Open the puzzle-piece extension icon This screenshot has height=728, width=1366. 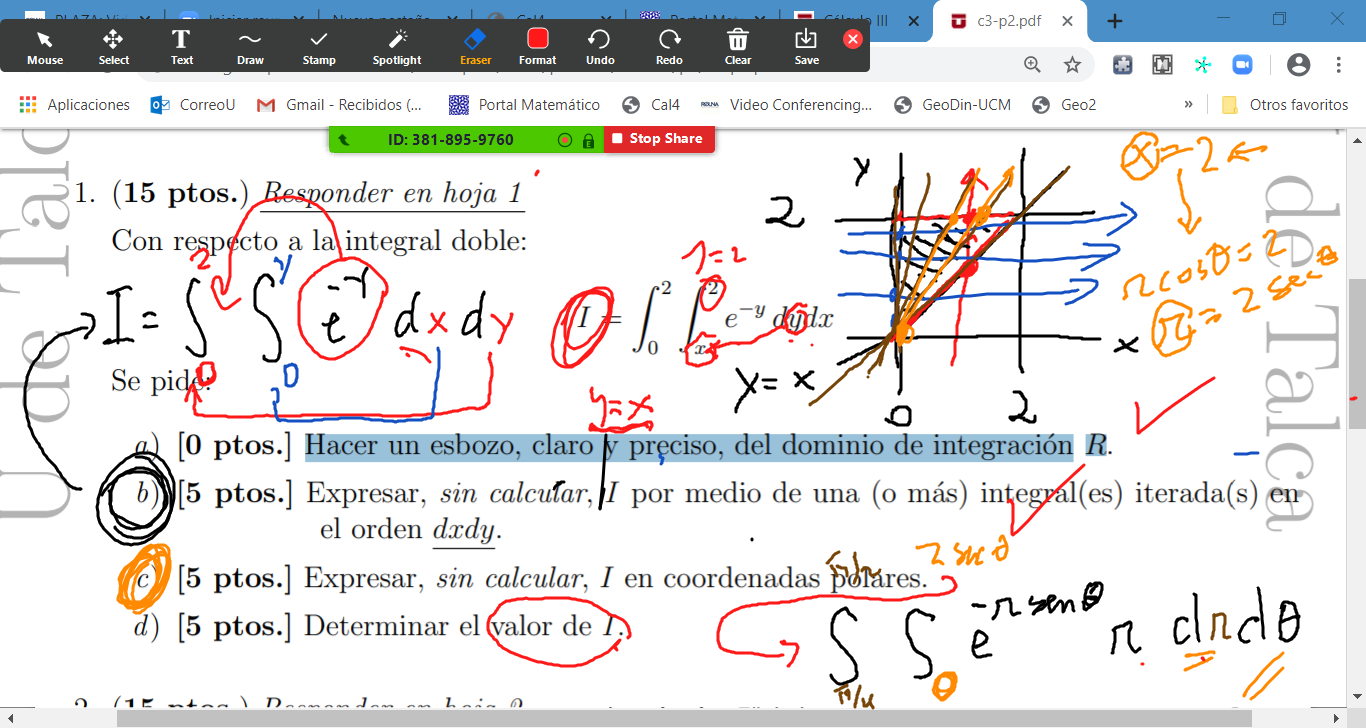pos(1123,65)
